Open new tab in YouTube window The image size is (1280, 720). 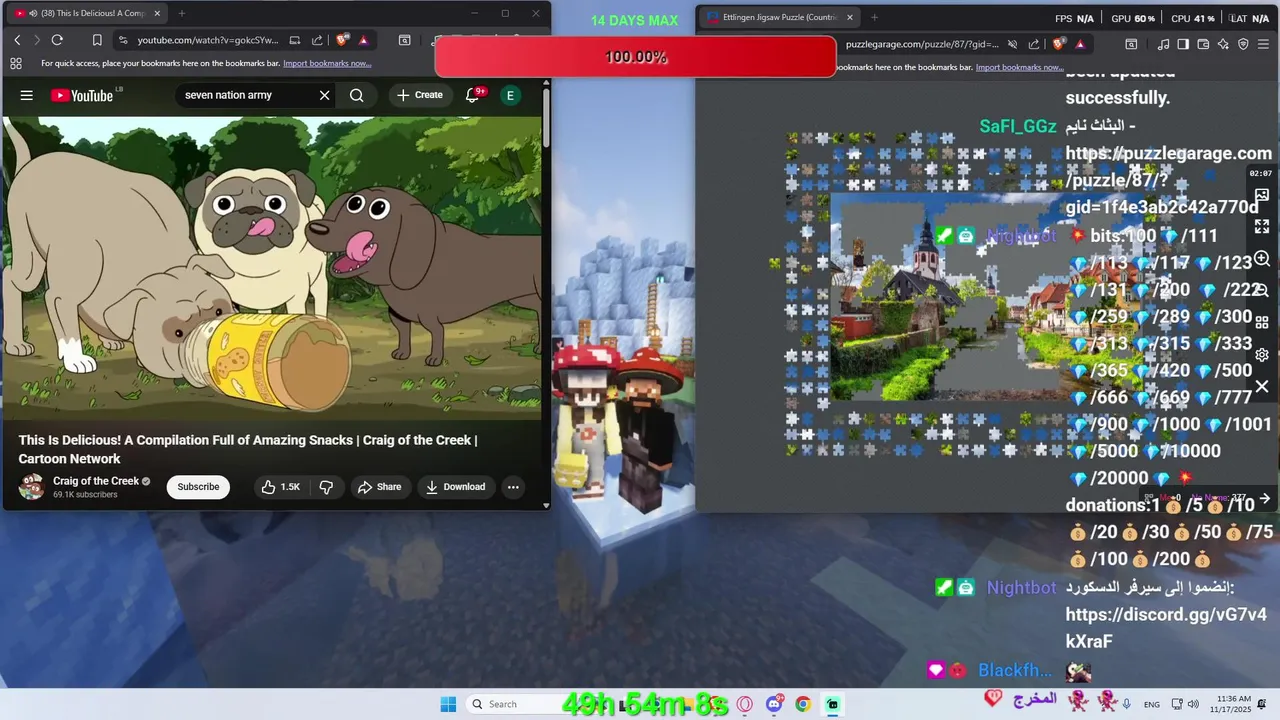181,13
